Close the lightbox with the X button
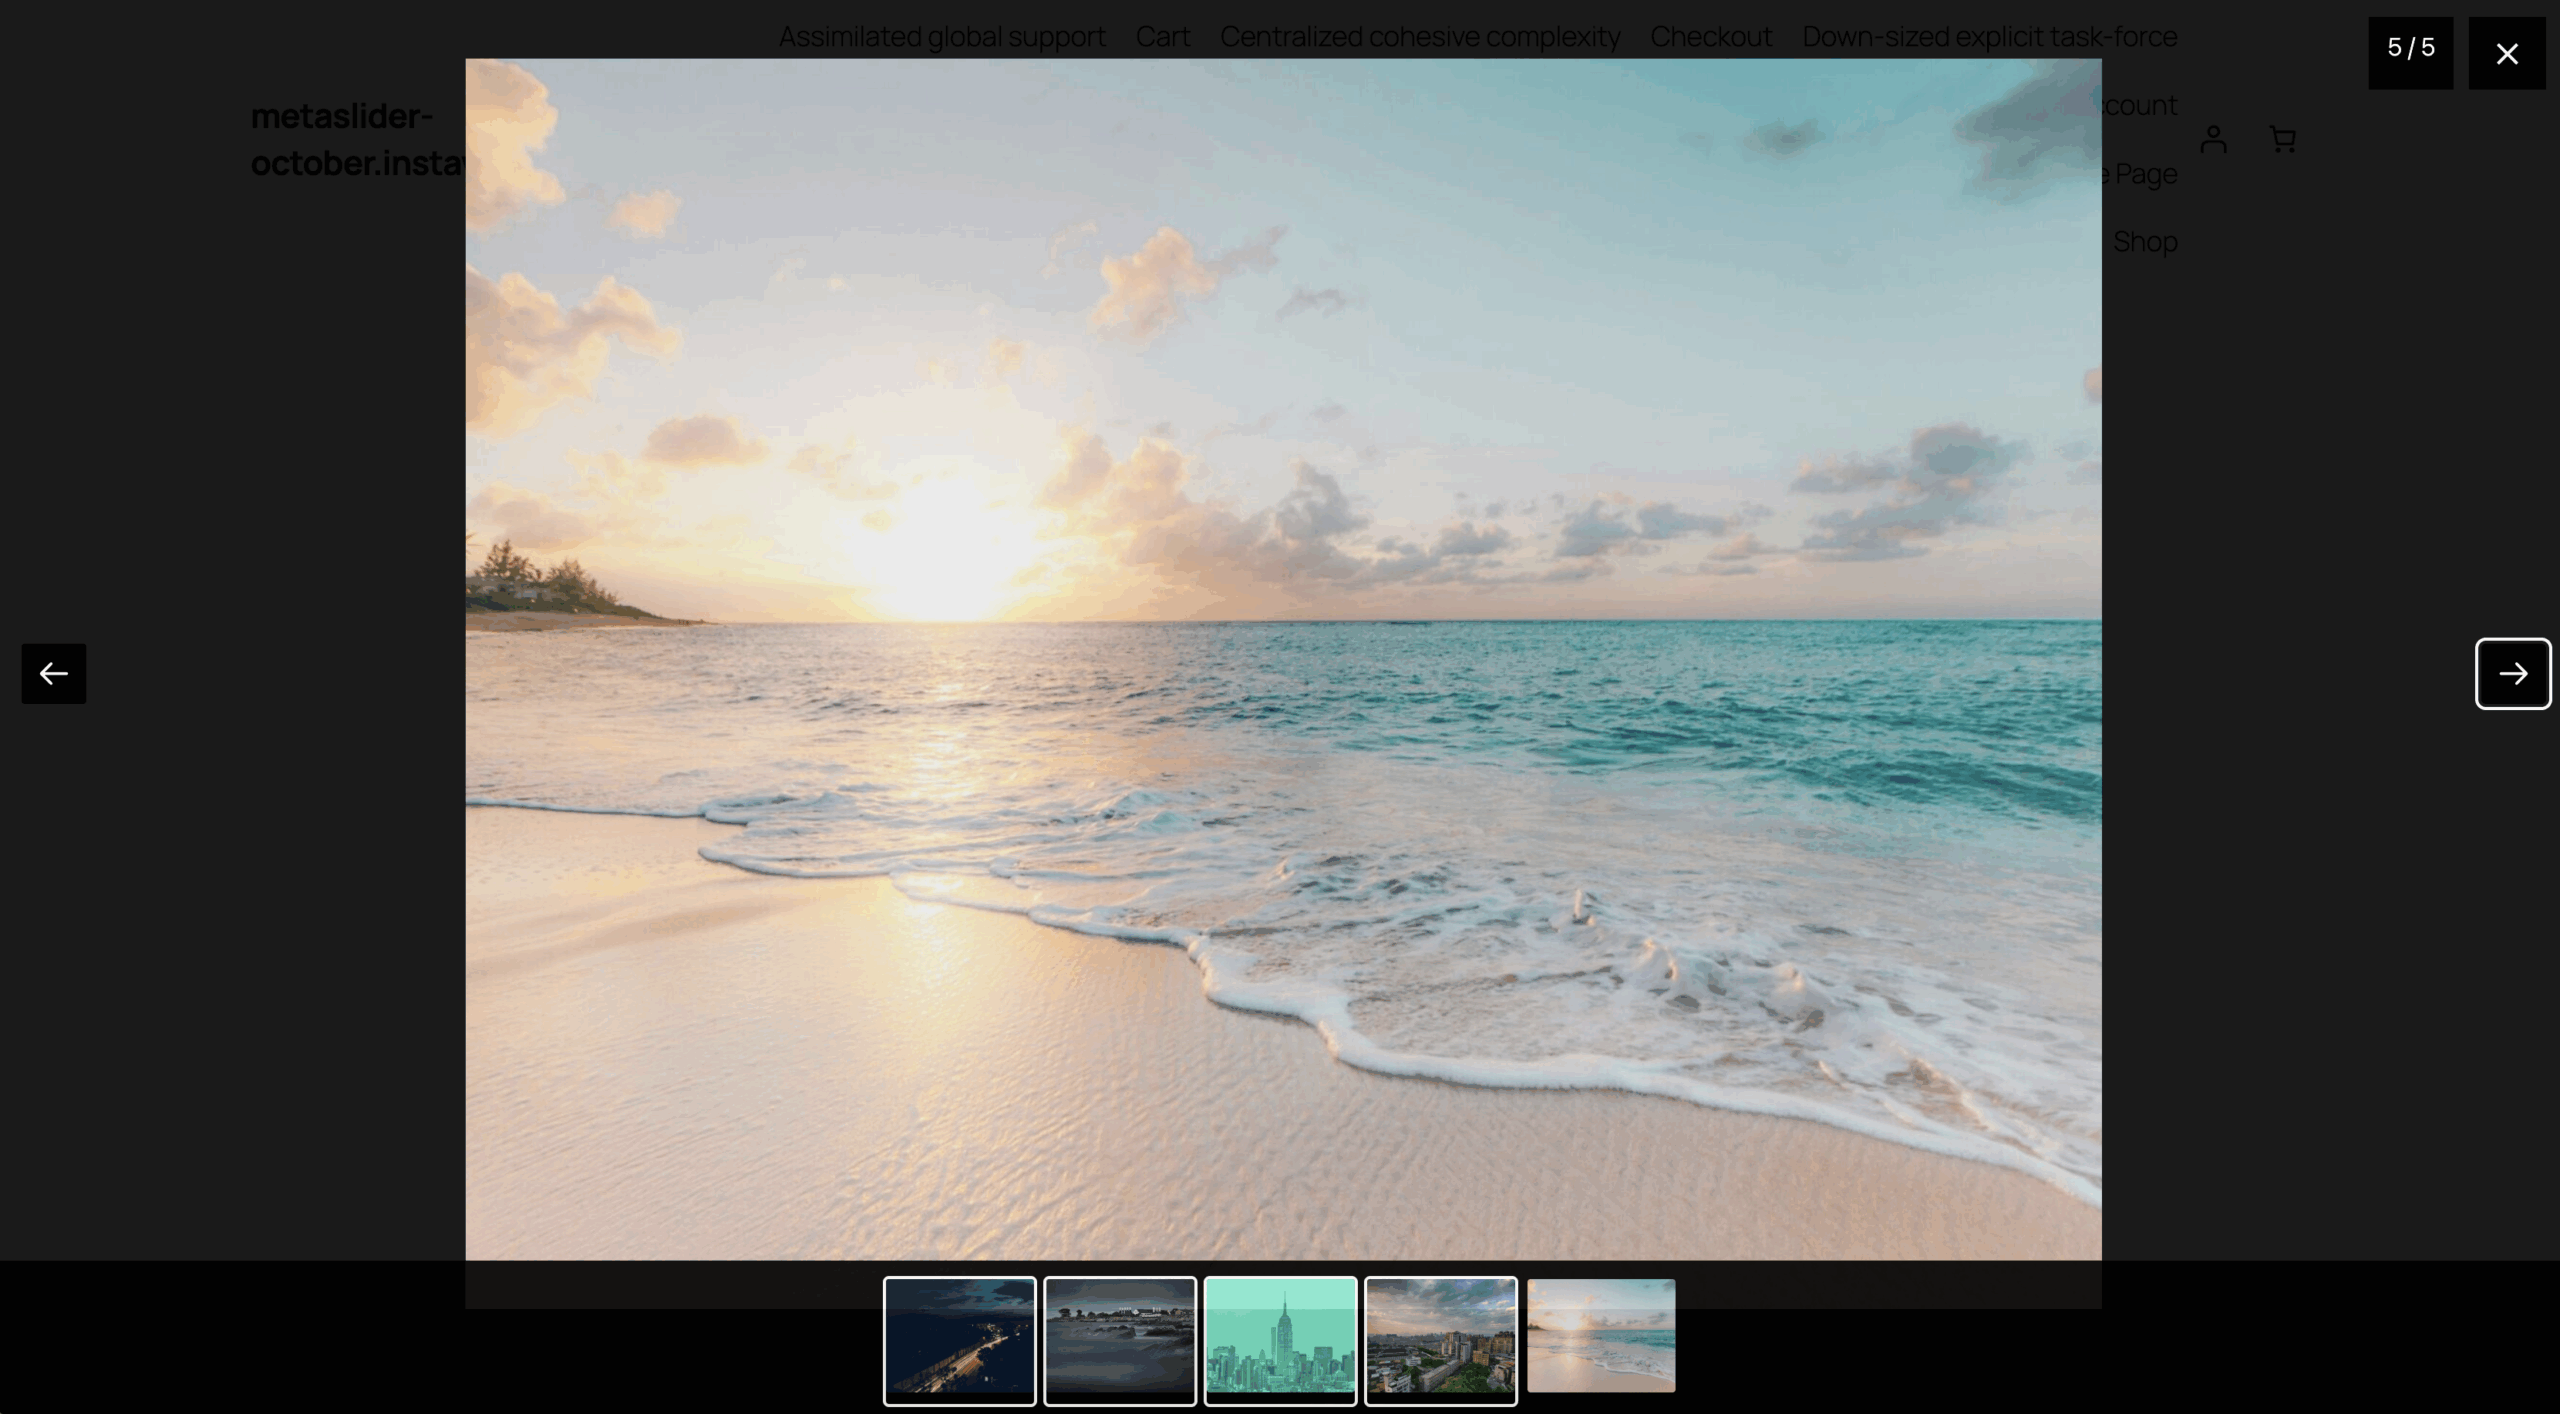 click(2506, 53)
